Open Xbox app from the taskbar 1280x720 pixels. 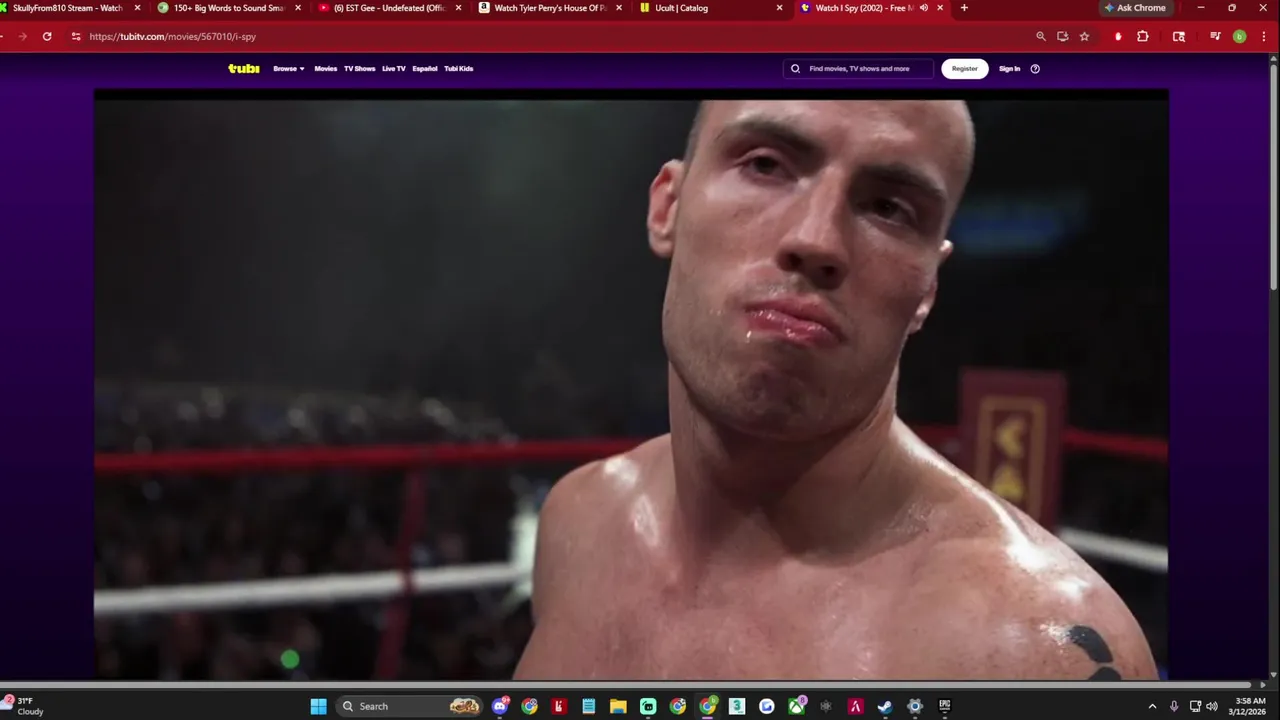[796, 706]
